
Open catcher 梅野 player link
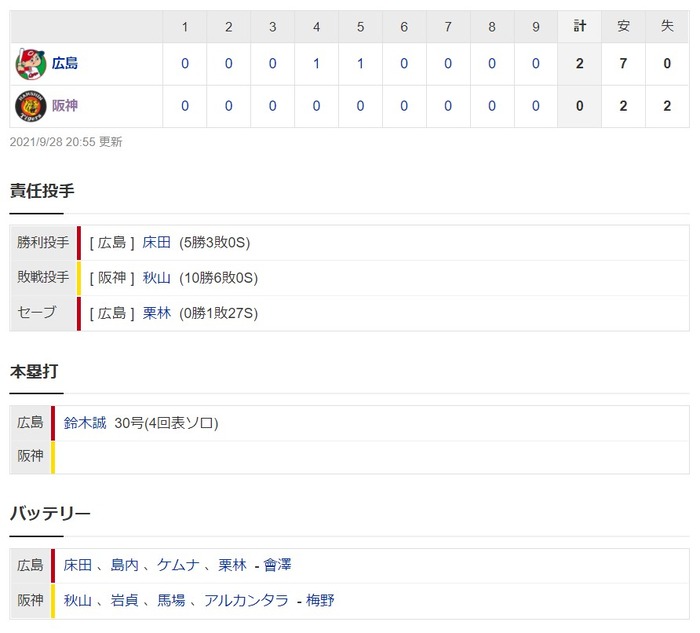pos(320,600)
